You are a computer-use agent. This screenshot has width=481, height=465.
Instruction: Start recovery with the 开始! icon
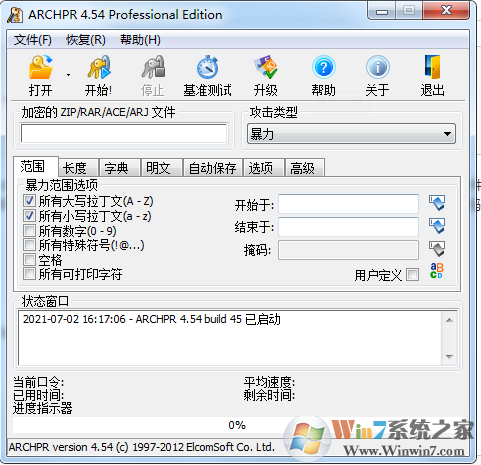[98, 67]
